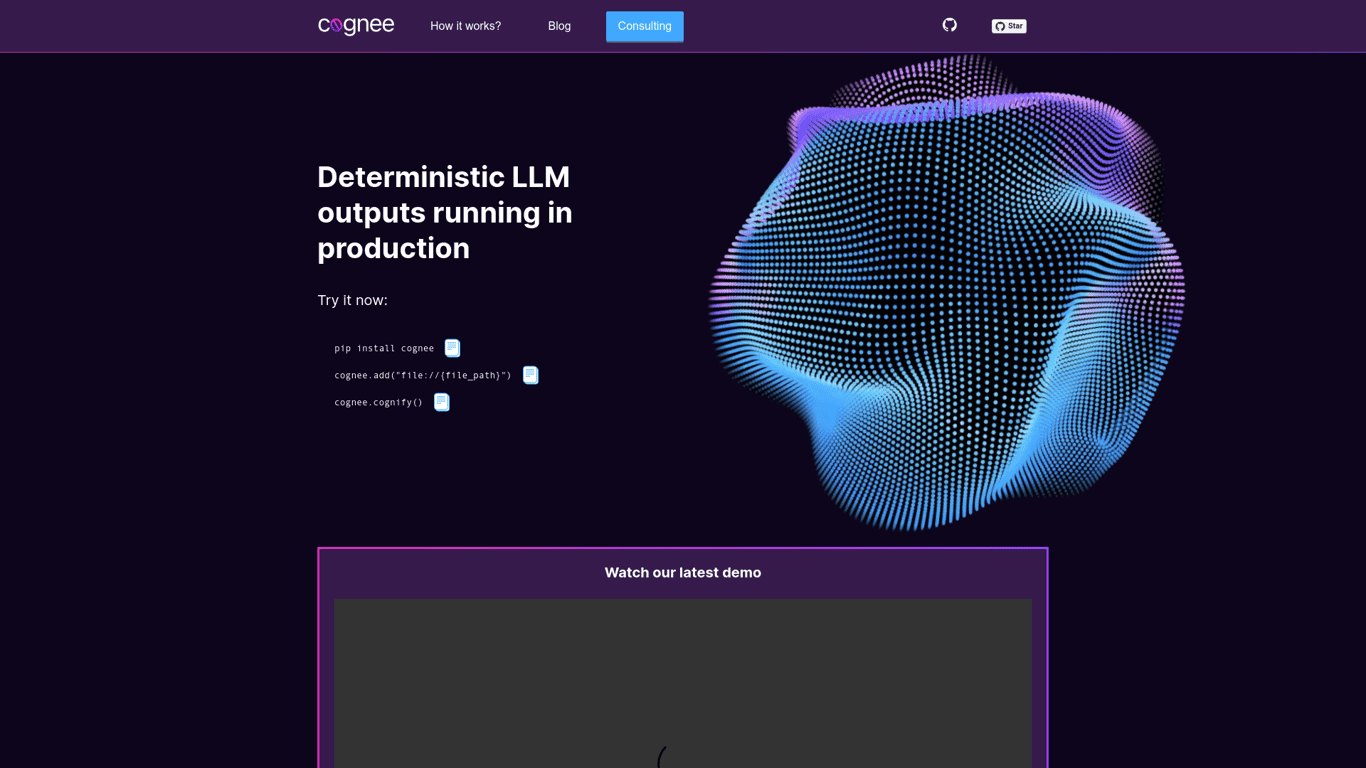Click the blue Consulting button

[644, 26]
